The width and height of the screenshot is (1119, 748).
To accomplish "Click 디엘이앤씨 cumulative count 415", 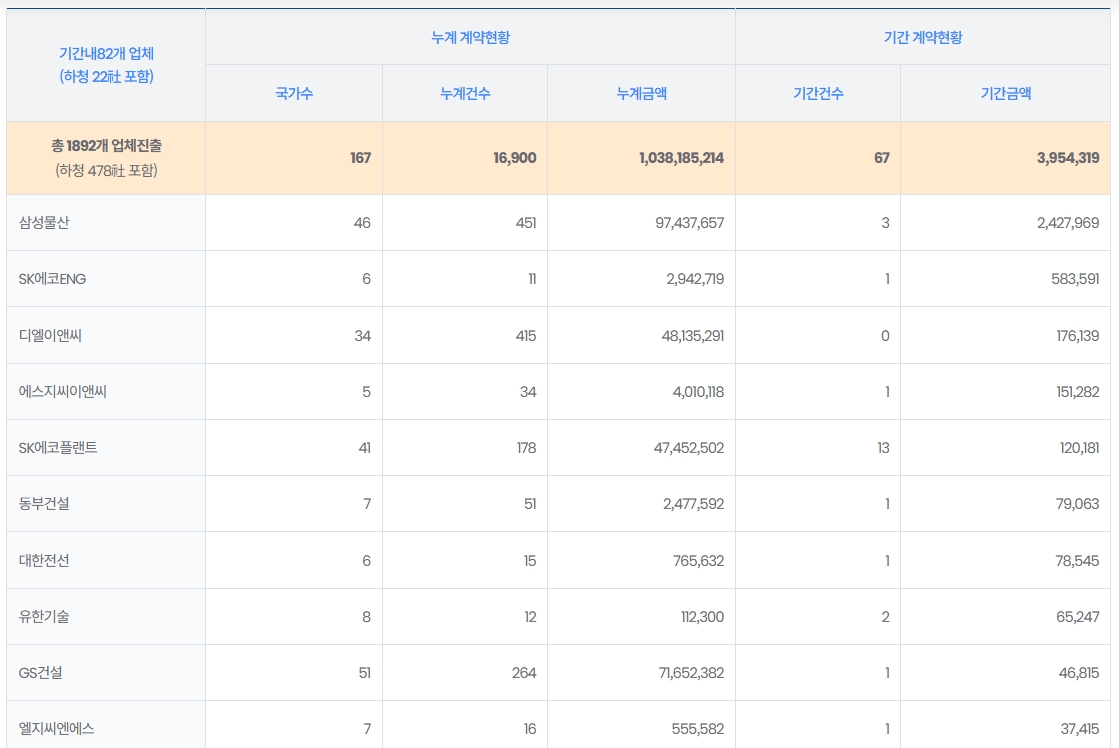I will click(526, 335).
